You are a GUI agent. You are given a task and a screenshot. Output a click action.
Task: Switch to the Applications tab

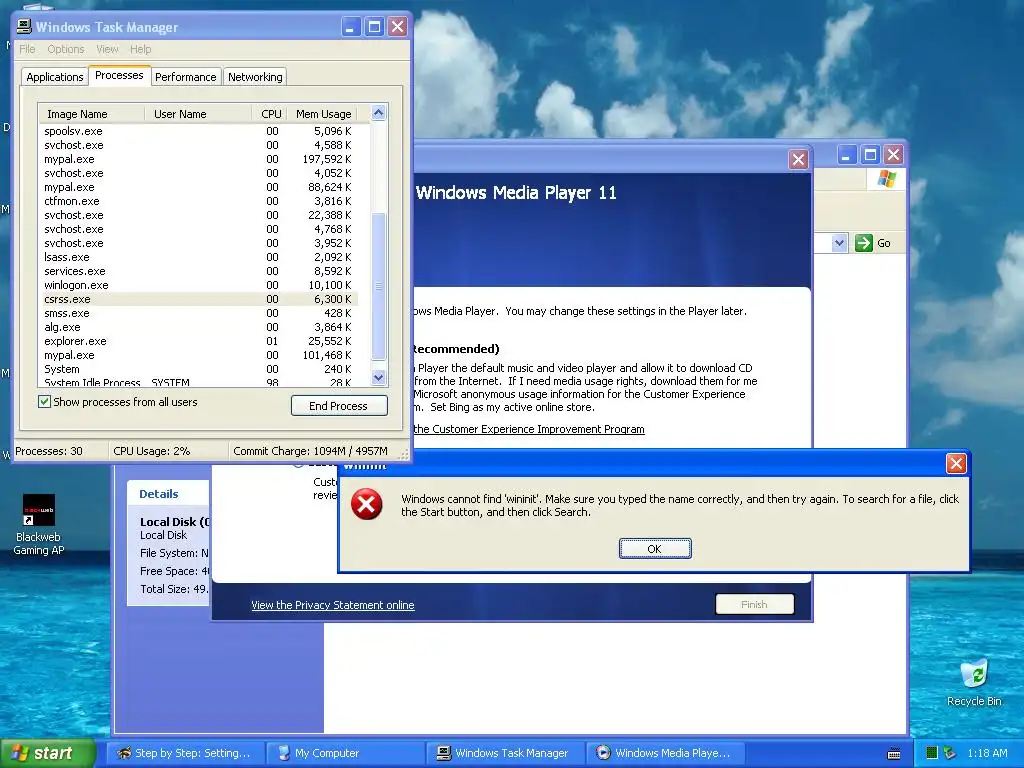tap(54, 77)
